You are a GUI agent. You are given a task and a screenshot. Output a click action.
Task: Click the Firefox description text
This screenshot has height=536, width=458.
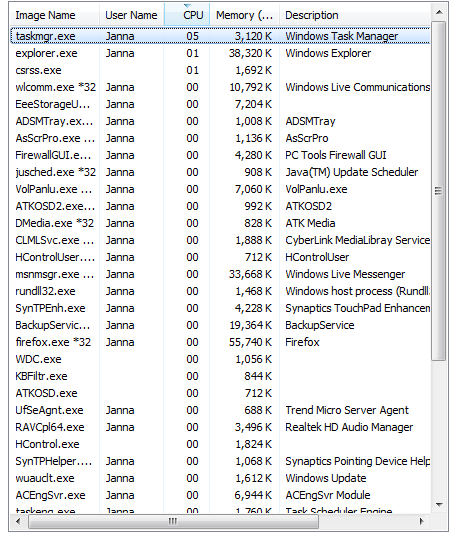(302, 342)
